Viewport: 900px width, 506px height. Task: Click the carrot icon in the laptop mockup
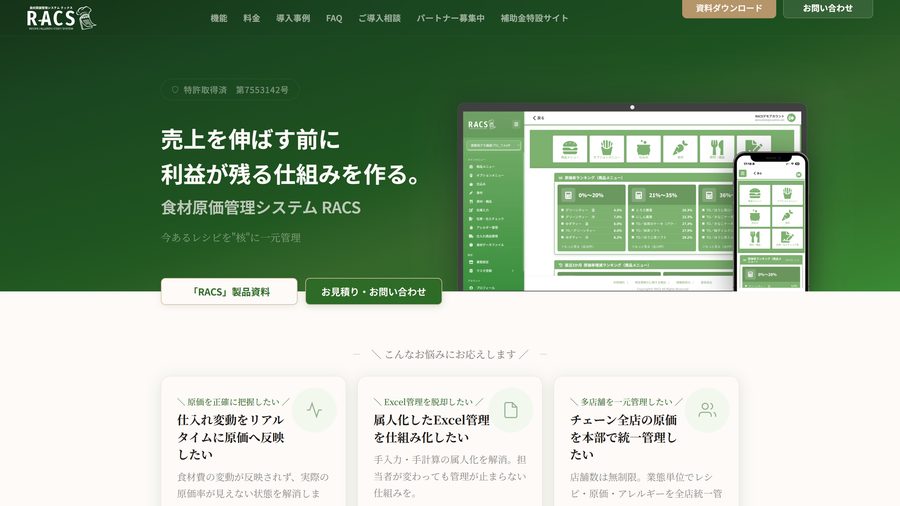[680, 149]
